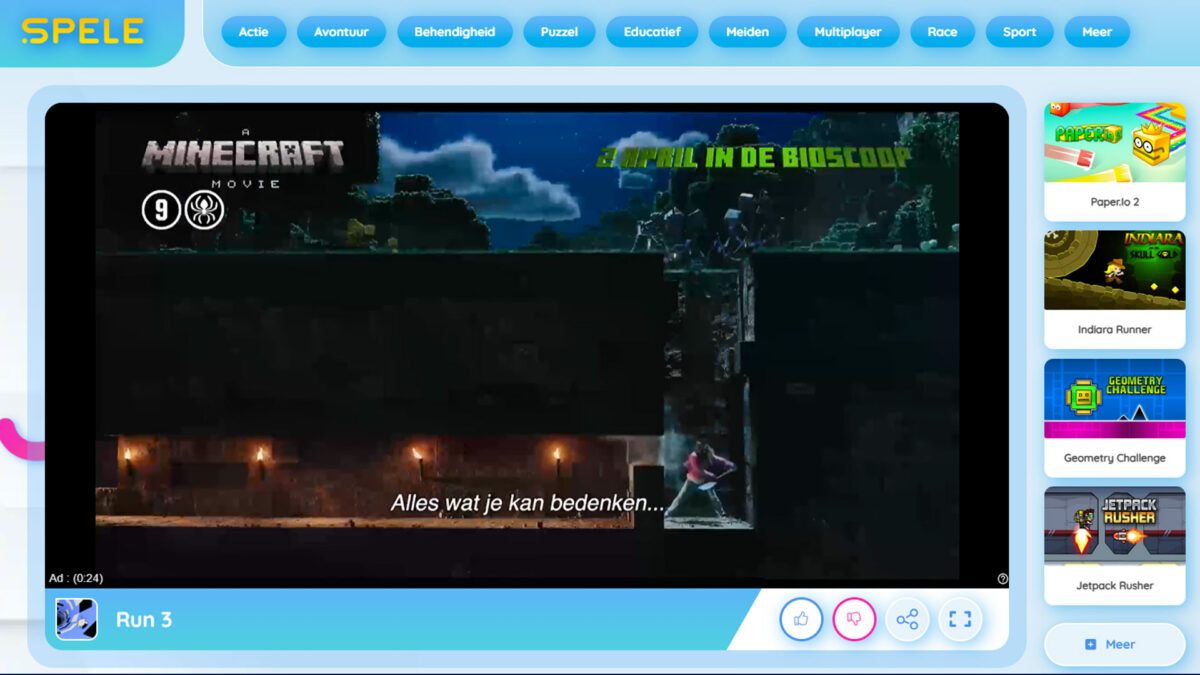The image size is (1200, 675).
Task: Open the Meiden category
Action: tap(748, 32)
